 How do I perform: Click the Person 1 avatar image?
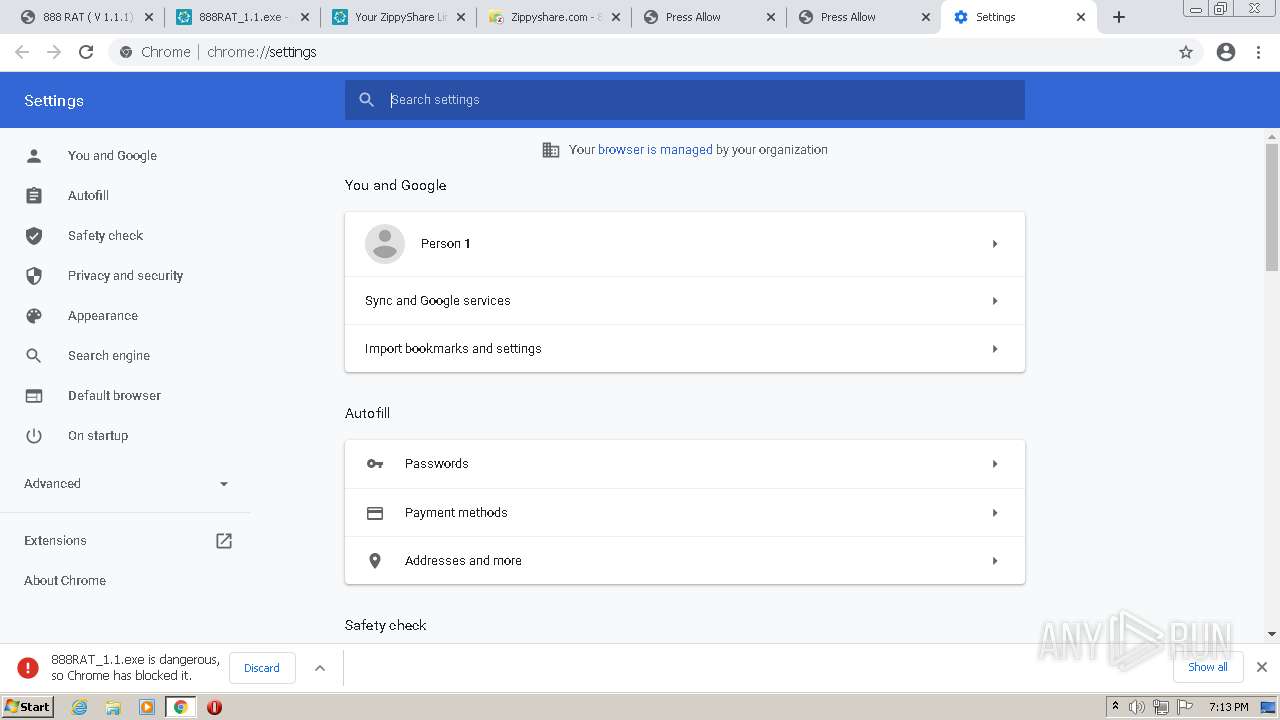[x=385, y=244]
